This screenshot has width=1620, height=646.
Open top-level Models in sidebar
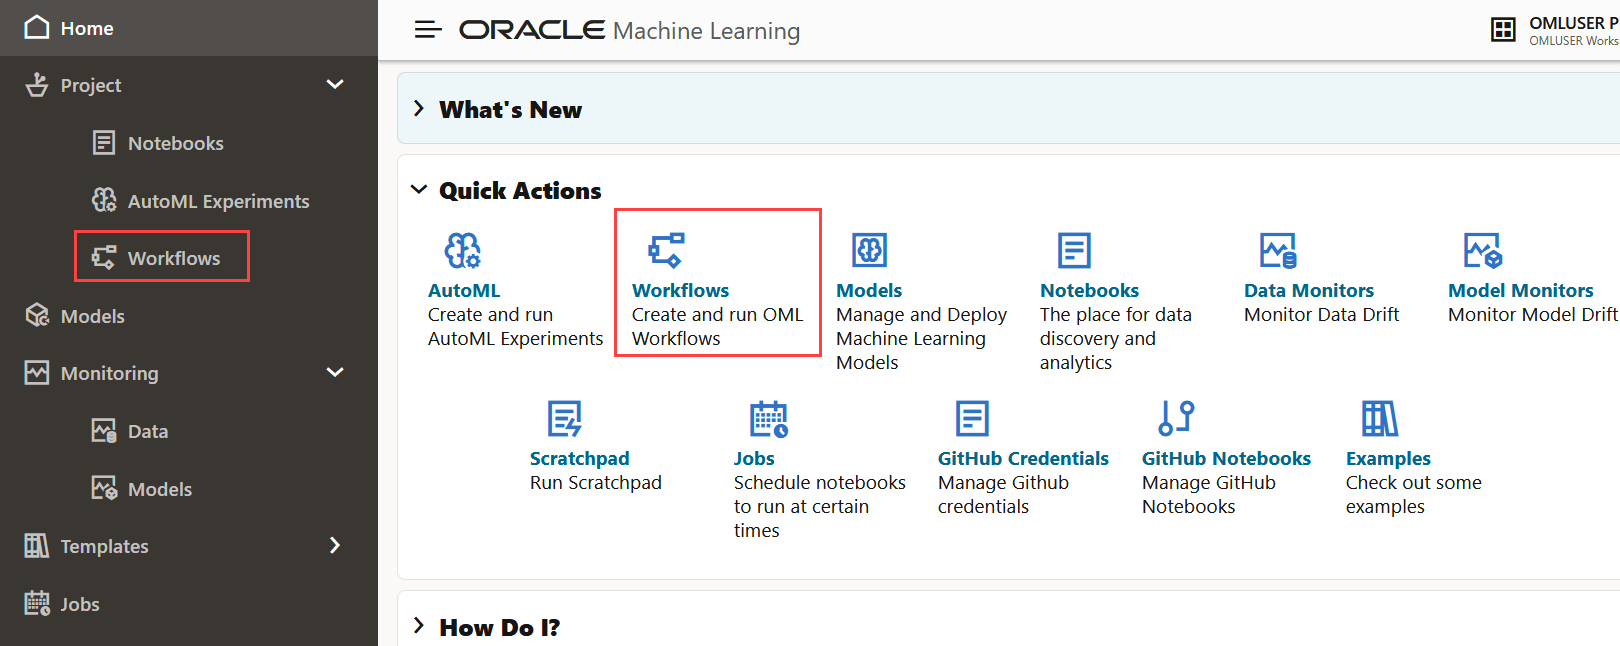pos(93,317)
